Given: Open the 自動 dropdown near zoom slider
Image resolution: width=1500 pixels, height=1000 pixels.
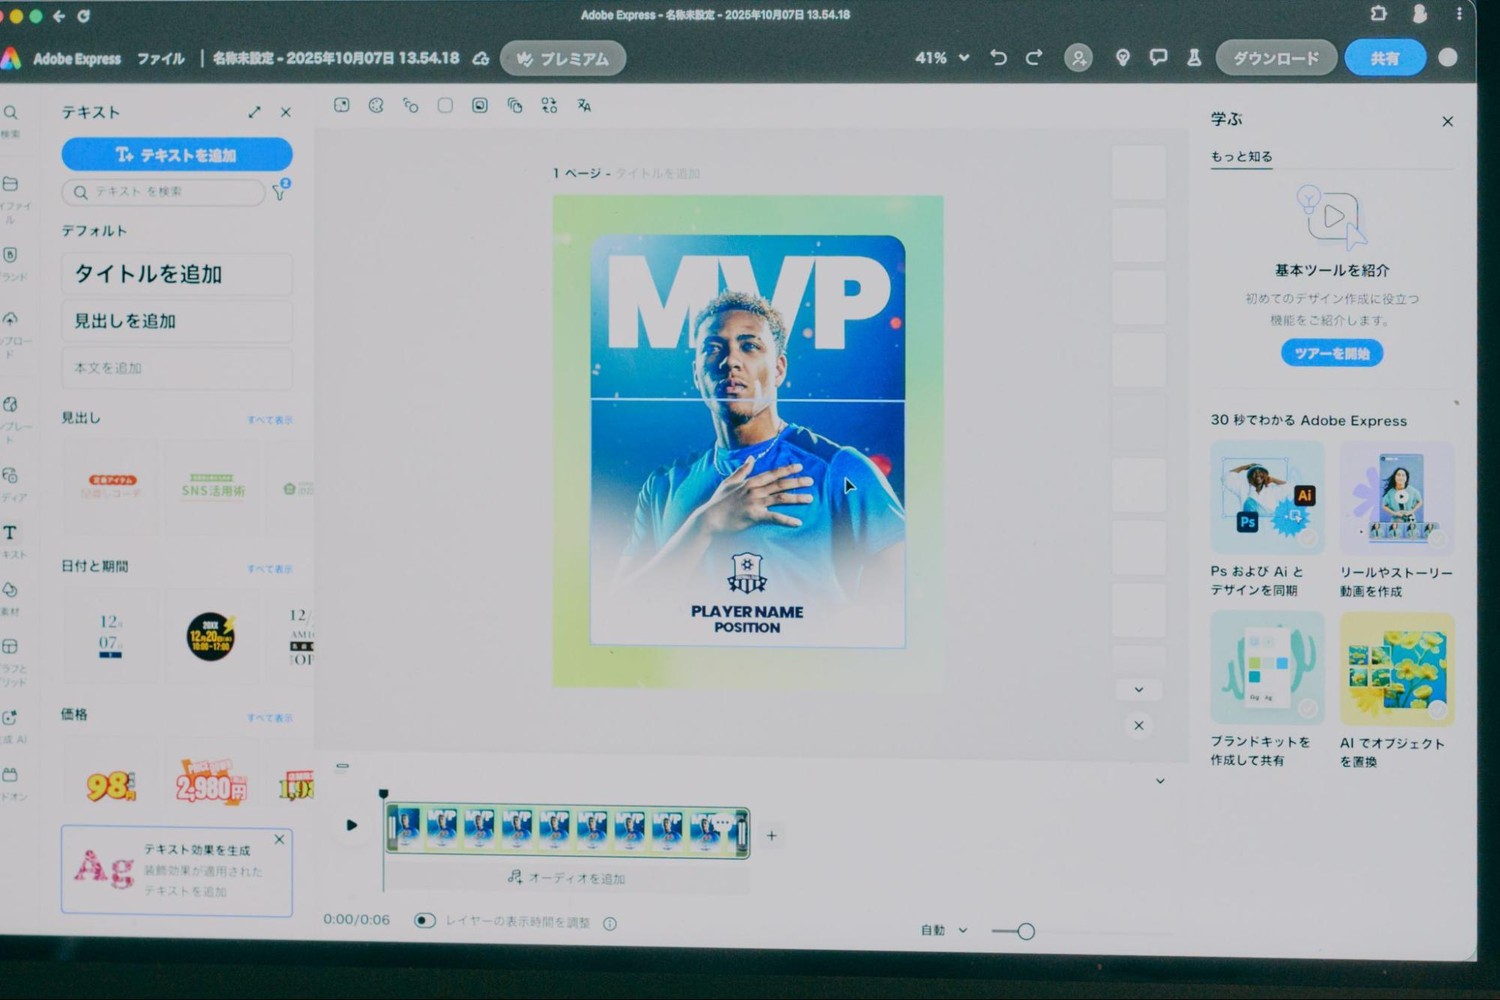Looking at the screenshot, I should pos(943,930).
